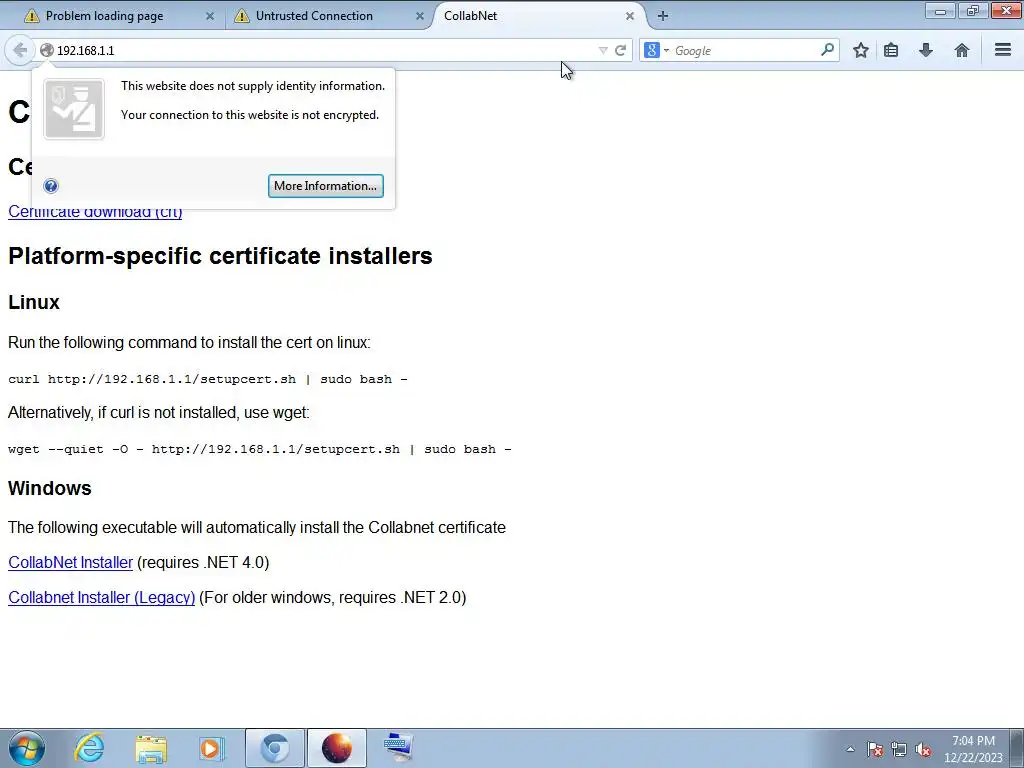Open the clock showing 7:04 PM
The height and width of the screenshot is (768, 1024).
pos(973,749)
